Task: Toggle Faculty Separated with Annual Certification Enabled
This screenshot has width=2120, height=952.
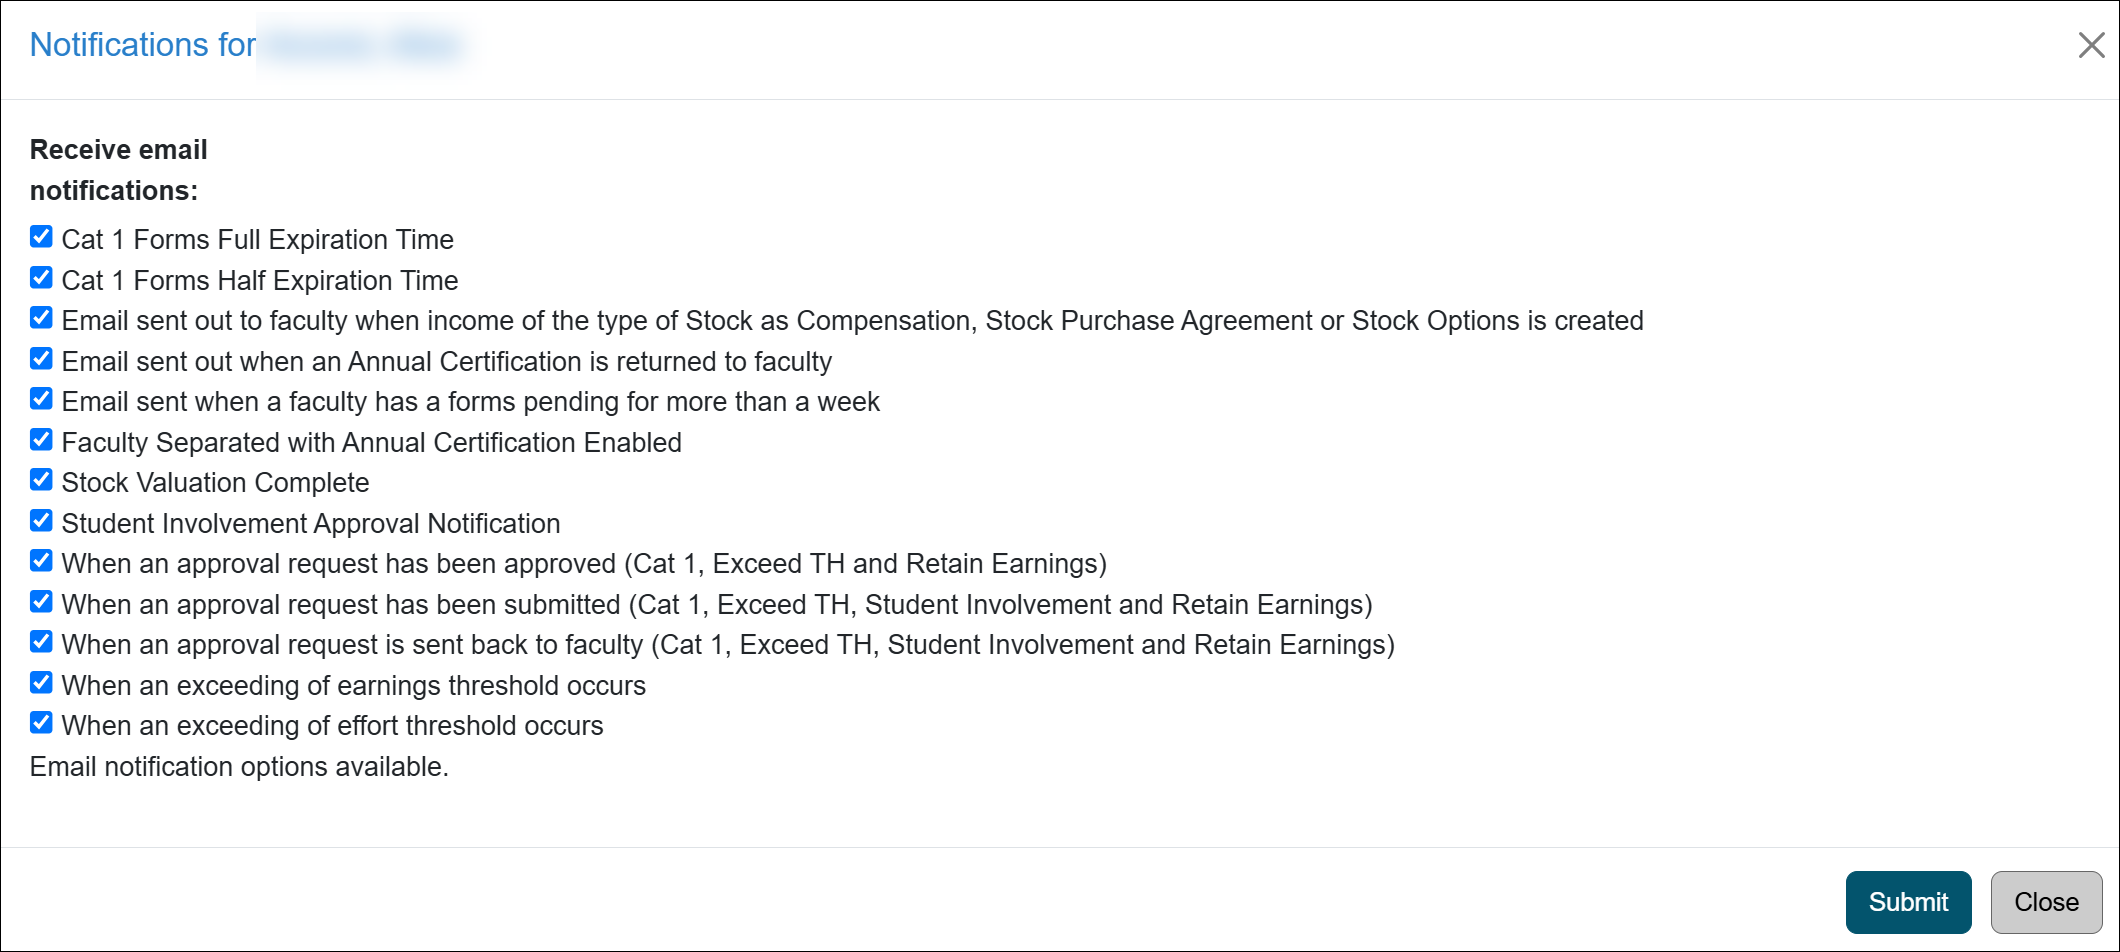Action: click(41, 440)
